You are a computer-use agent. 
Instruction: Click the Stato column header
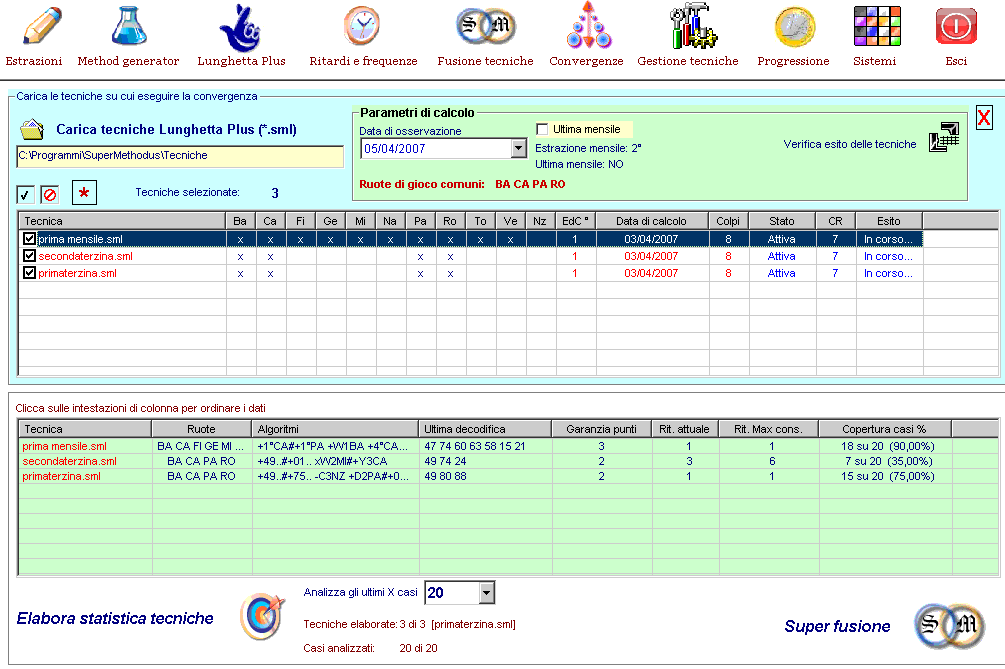782,221
